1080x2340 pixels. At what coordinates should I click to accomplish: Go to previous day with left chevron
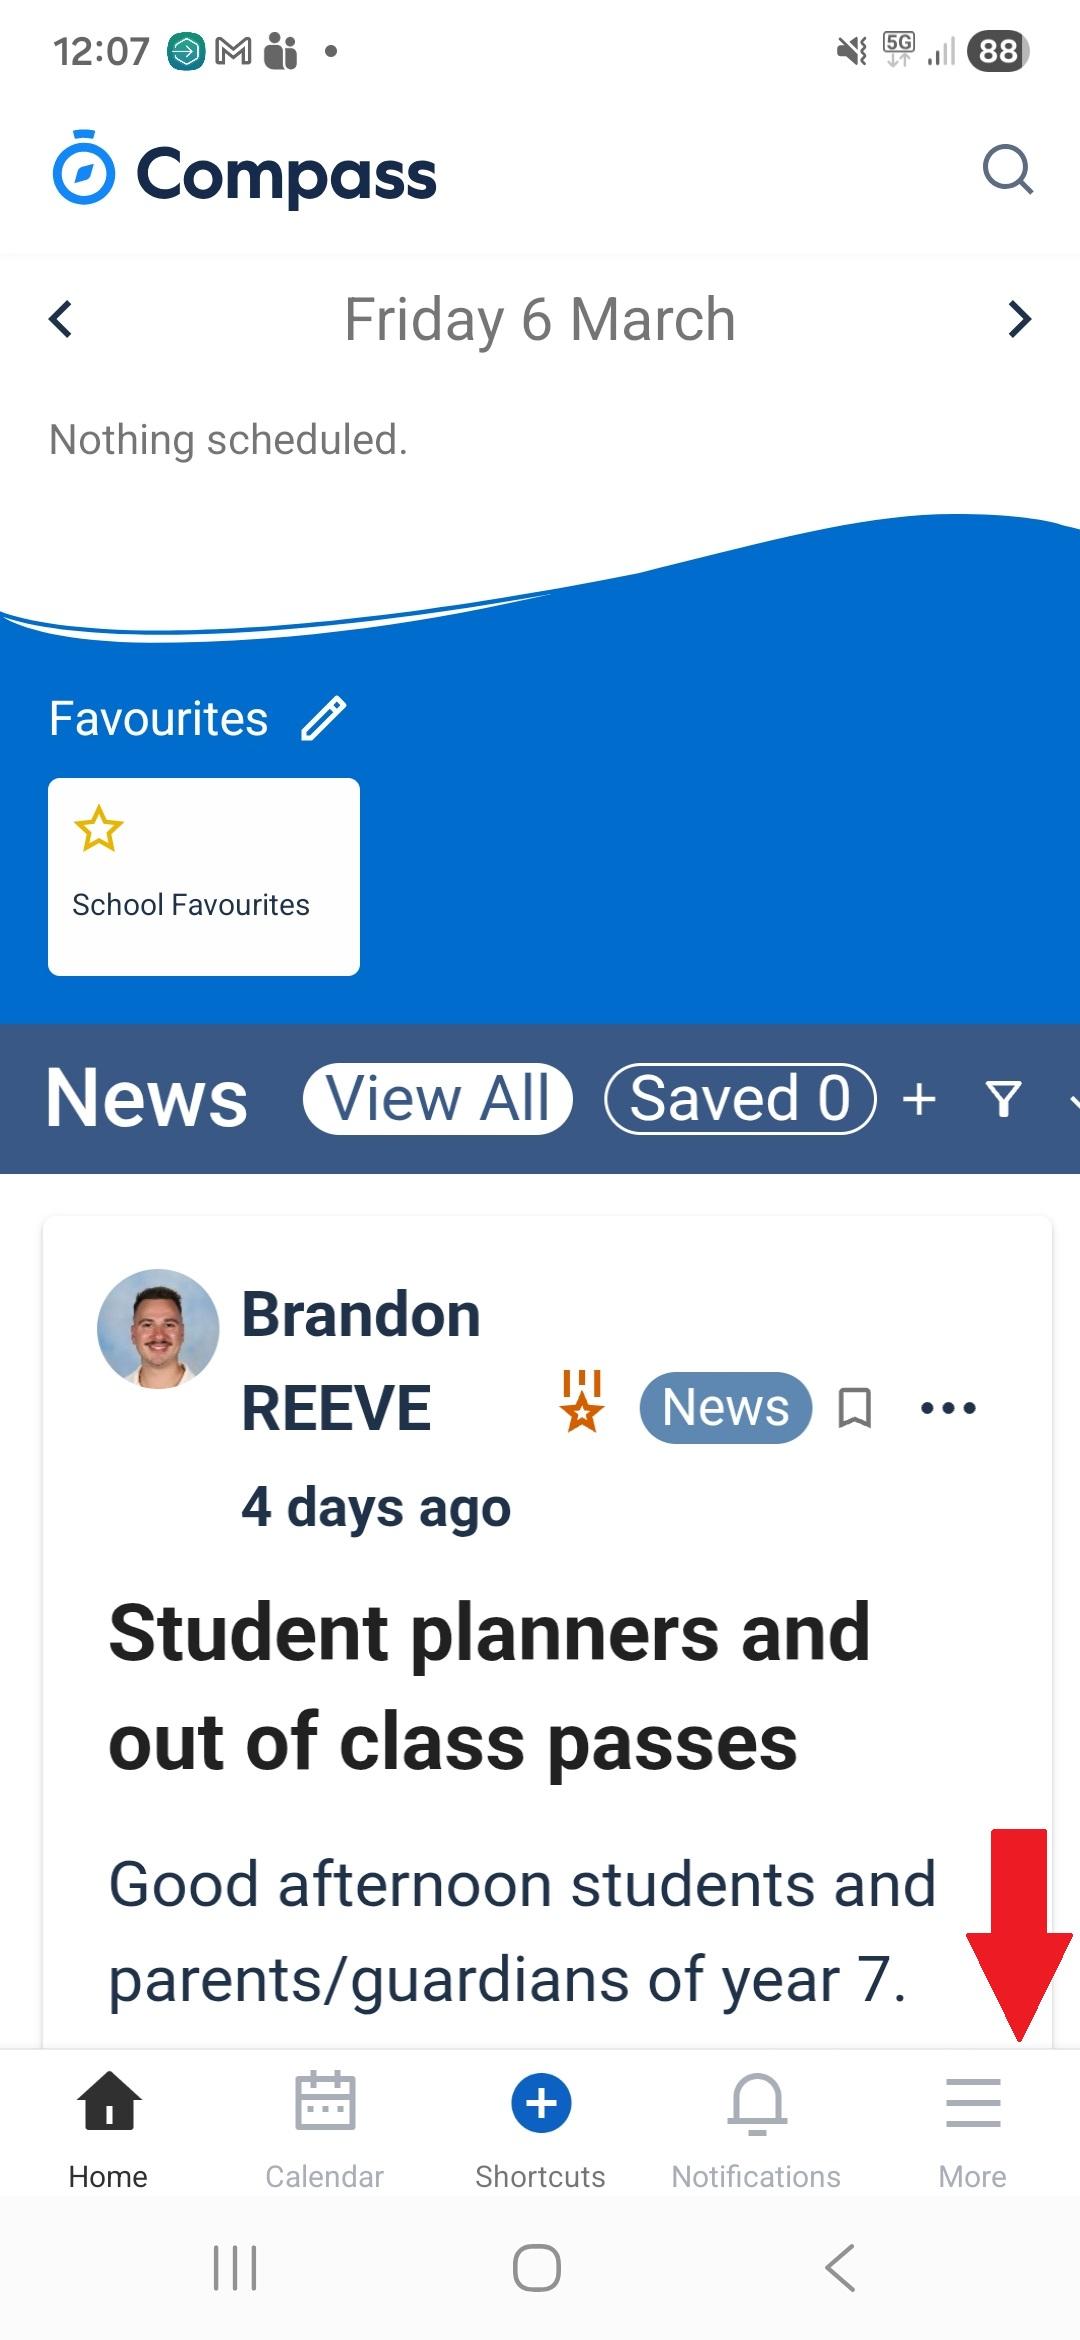[x=61, y=320]
